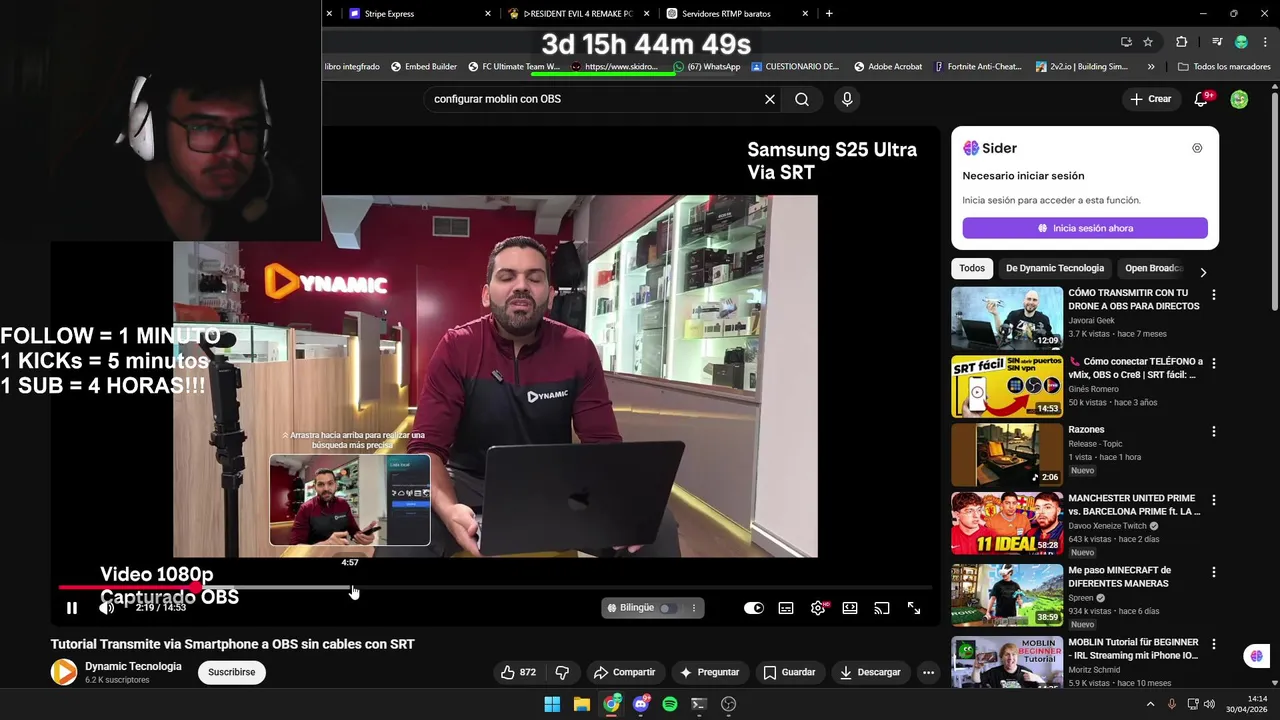Open options for the MOBLIN Tutorial video

pyautogui.click(x=1214, y=643)
